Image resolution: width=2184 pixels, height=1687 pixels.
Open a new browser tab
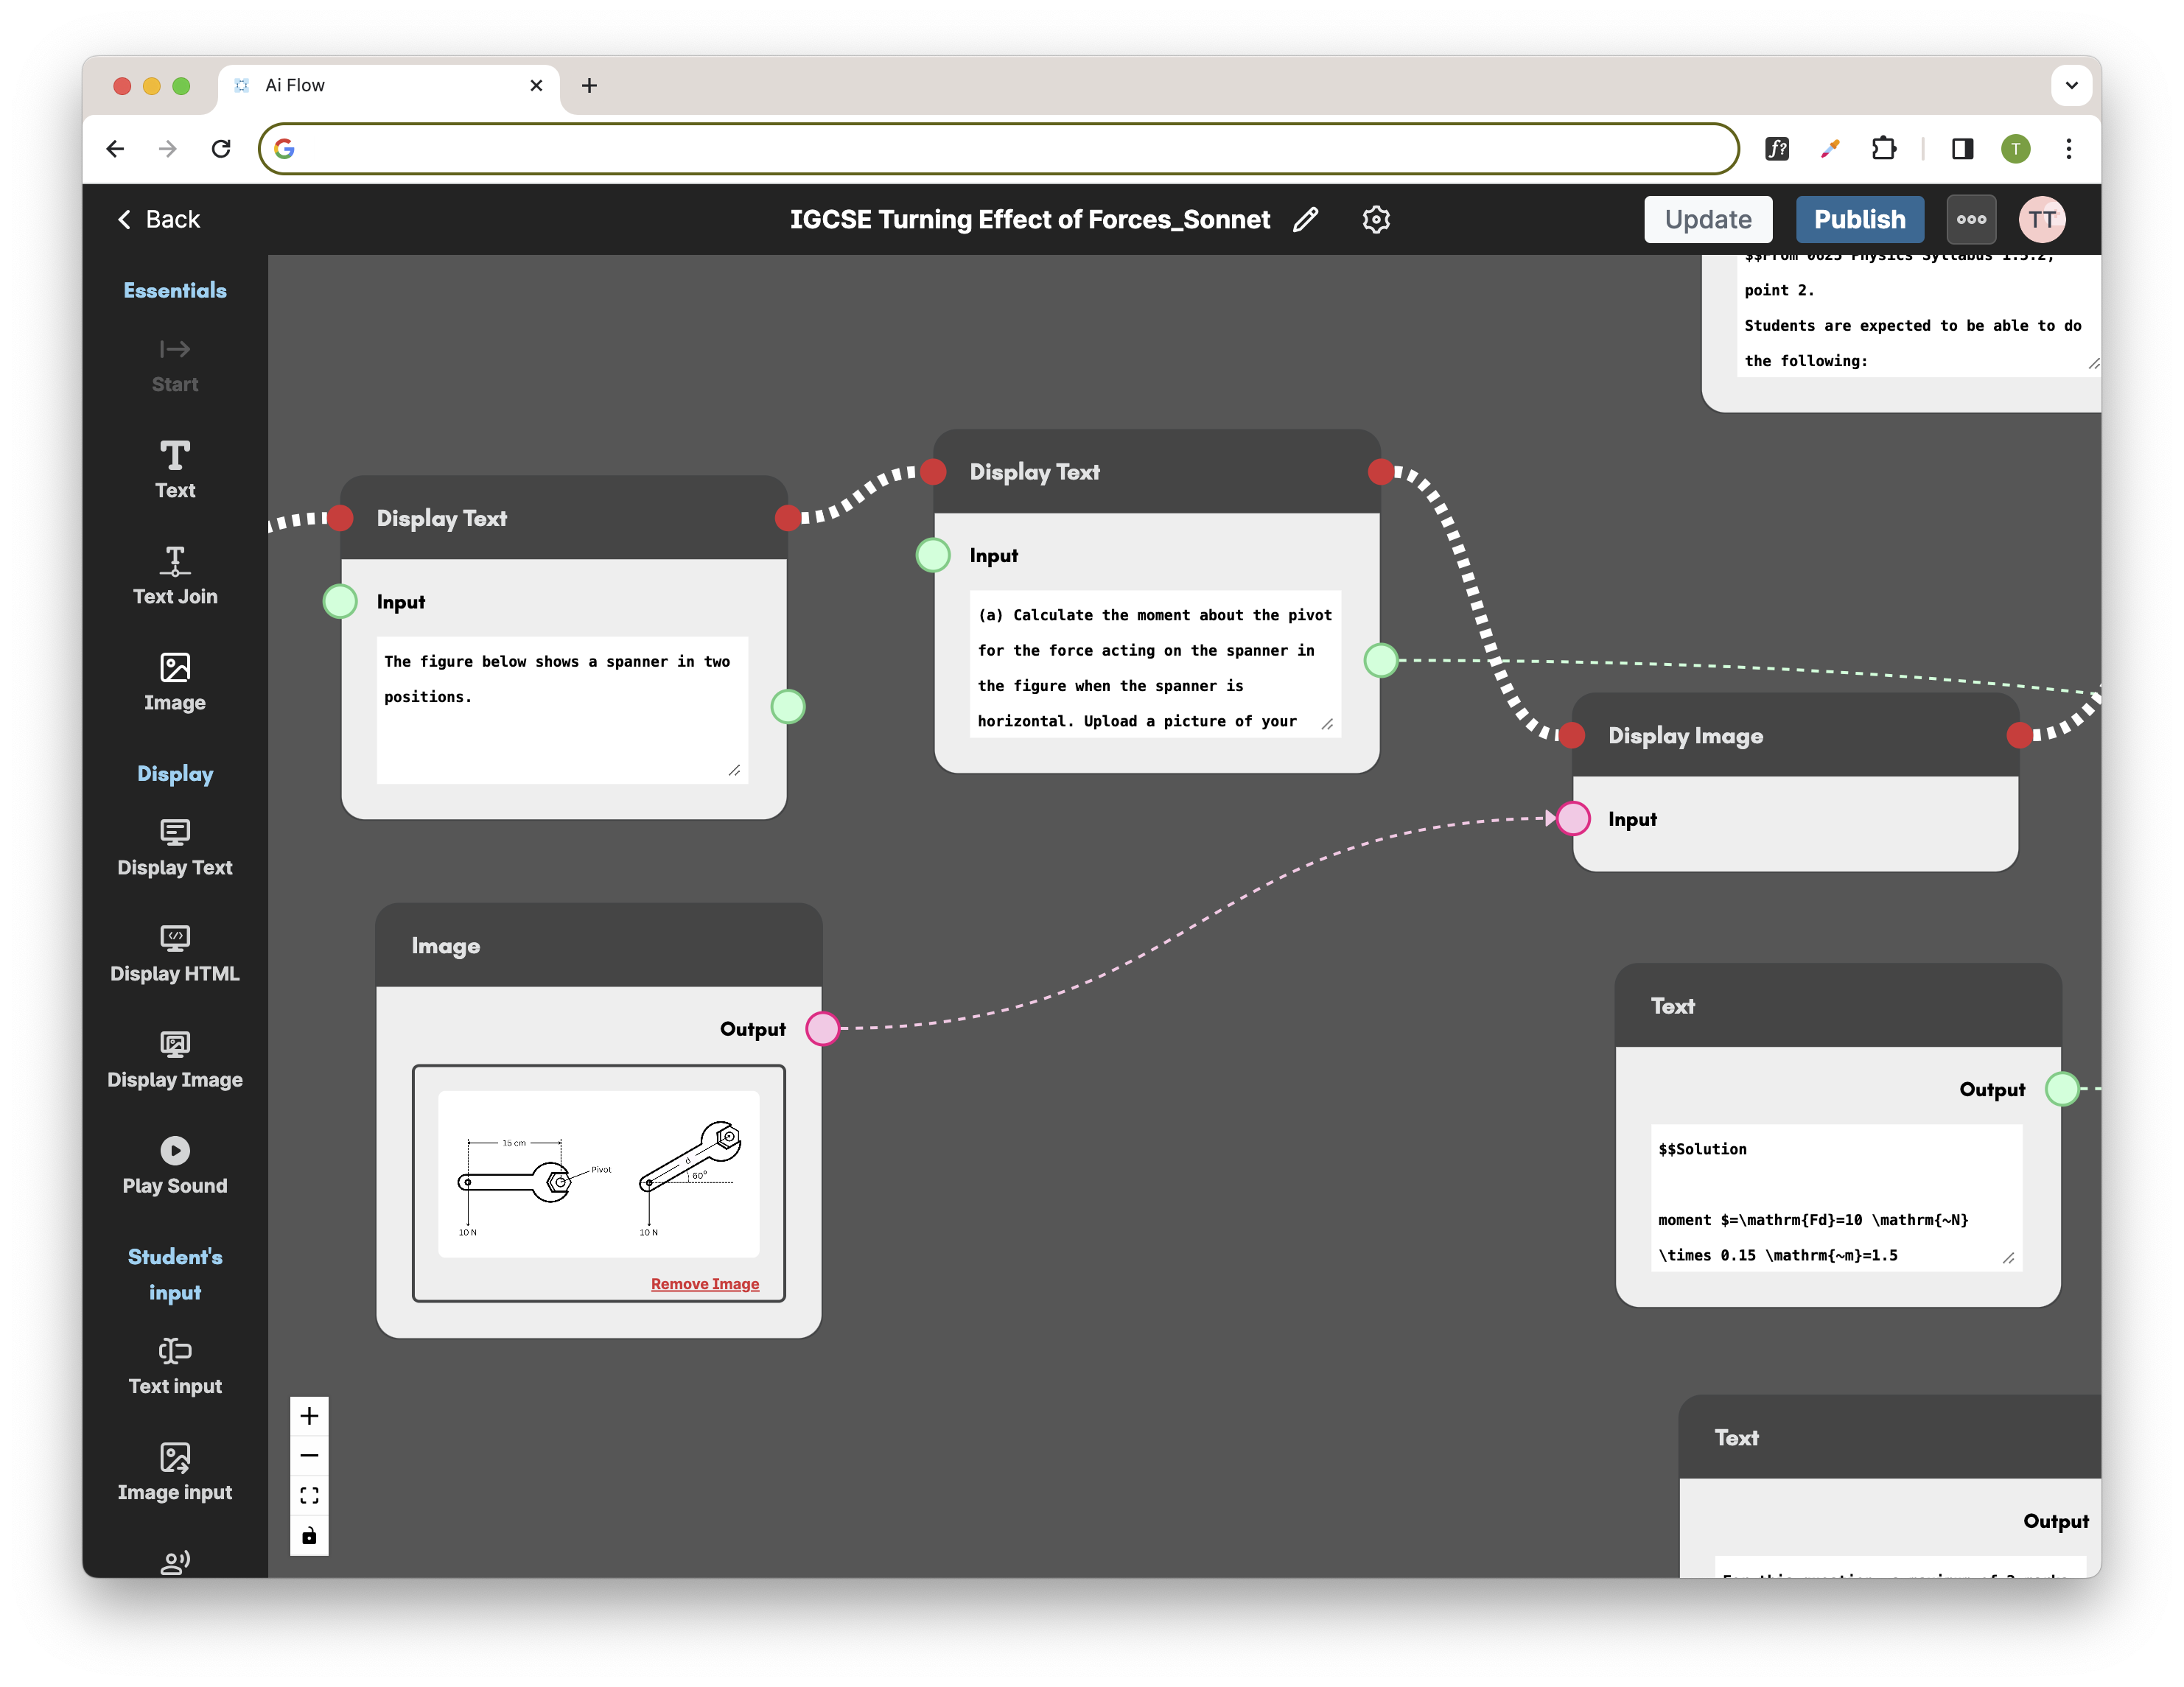(589, 86)
